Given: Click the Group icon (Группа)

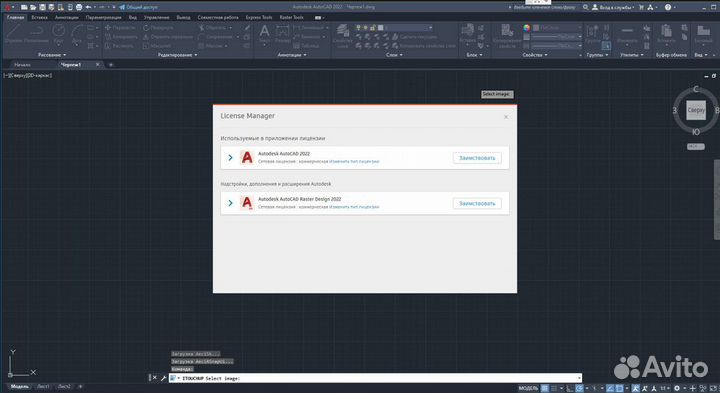Looking at the screenshot, I should pyautogui.click(x=593, y=34).
